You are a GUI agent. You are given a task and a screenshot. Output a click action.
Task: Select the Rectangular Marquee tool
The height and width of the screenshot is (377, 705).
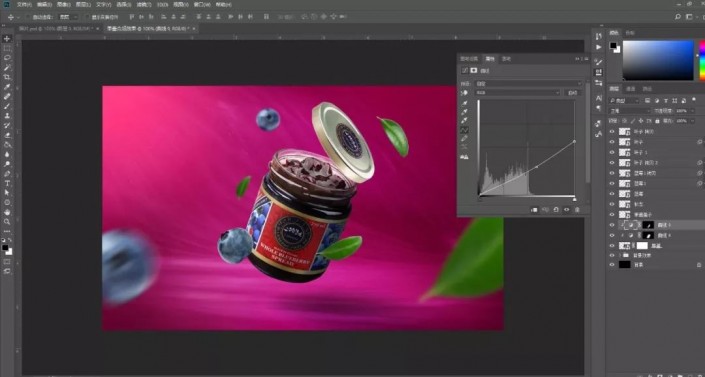(x=7, y=49)
